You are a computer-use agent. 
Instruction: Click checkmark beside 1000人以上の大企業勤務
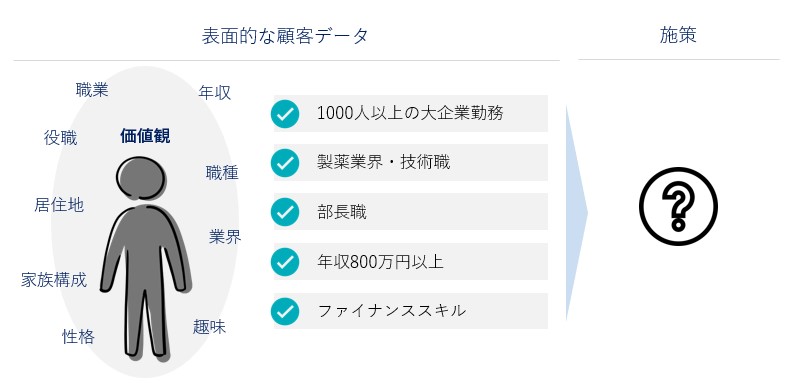[285, 114]
